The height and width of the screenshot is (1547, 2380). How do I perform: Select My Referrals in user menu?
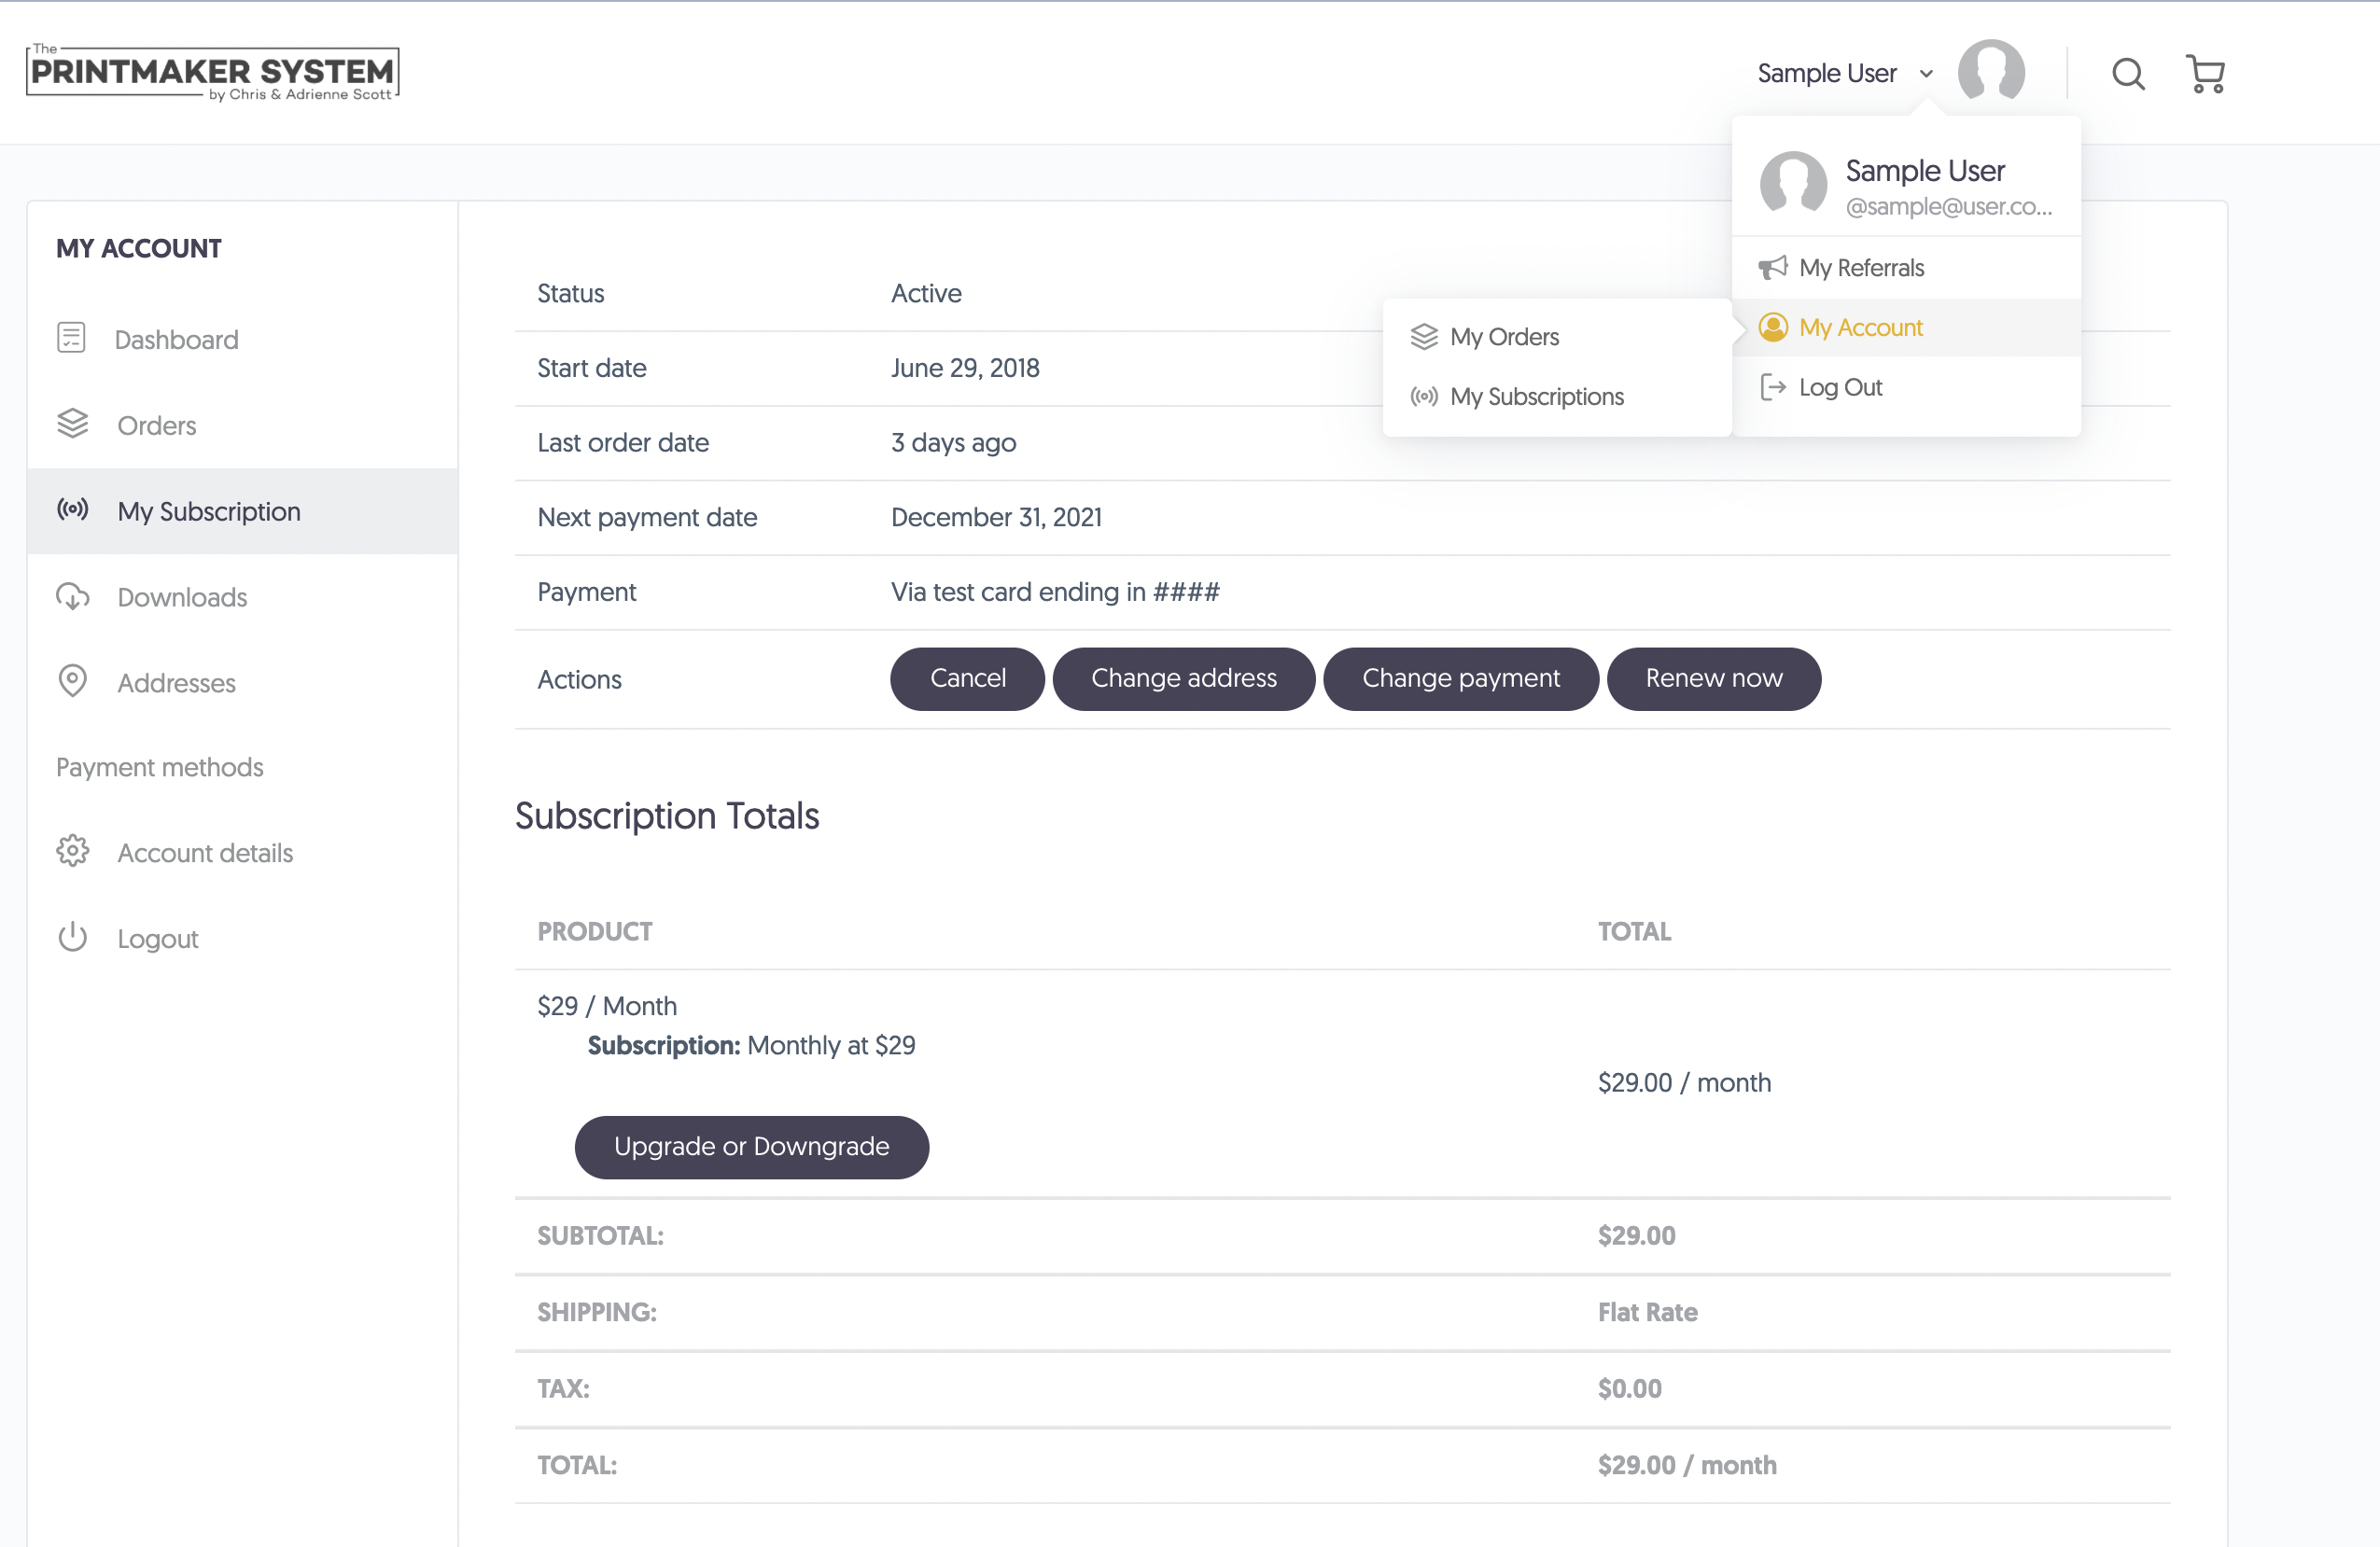coord(1860,268)
